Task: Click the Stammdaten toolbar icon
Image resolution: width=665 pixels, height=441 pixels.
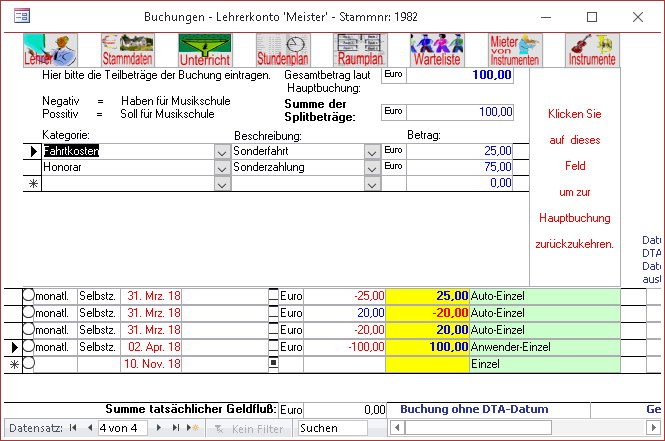Action: pyautogui.click(x=127, y=51)
